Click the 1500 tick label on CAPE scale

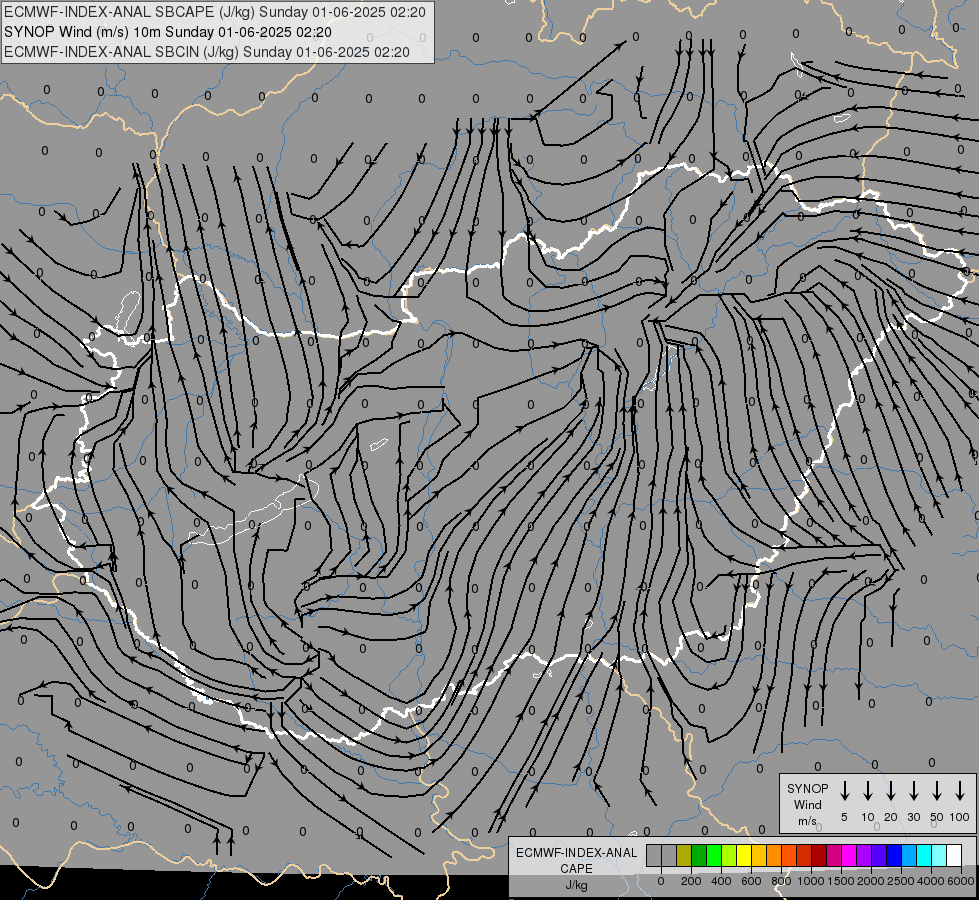click(840, 881)
